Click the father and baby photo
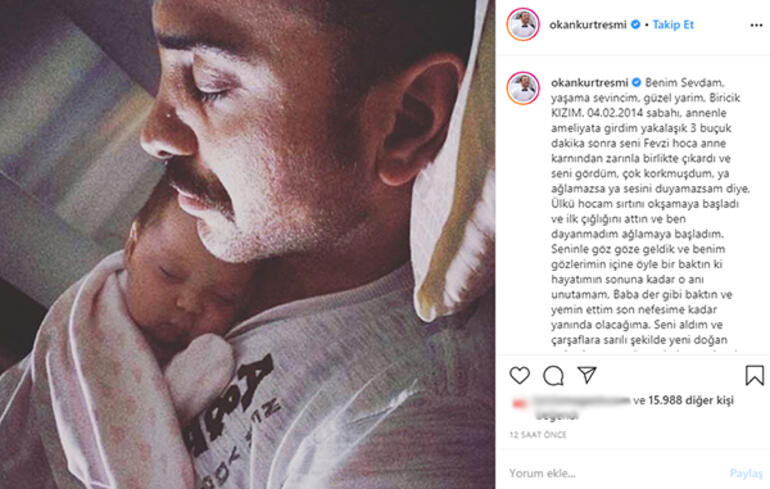This screenshot has width=770, height=489. [248, 244]
